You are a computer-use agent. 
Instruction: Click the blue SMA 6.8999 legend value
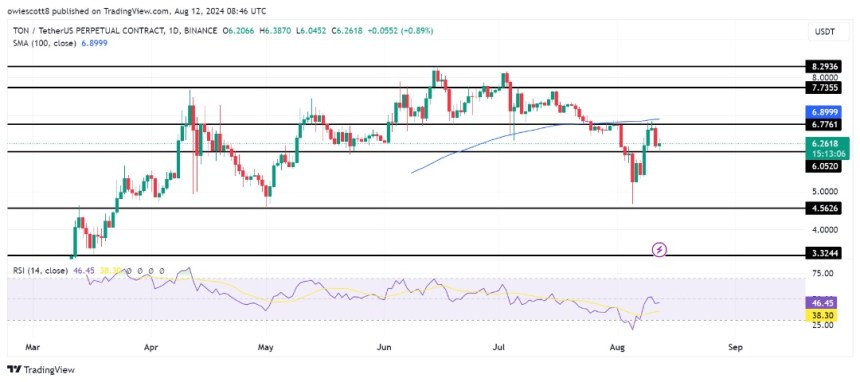[93, 42]
